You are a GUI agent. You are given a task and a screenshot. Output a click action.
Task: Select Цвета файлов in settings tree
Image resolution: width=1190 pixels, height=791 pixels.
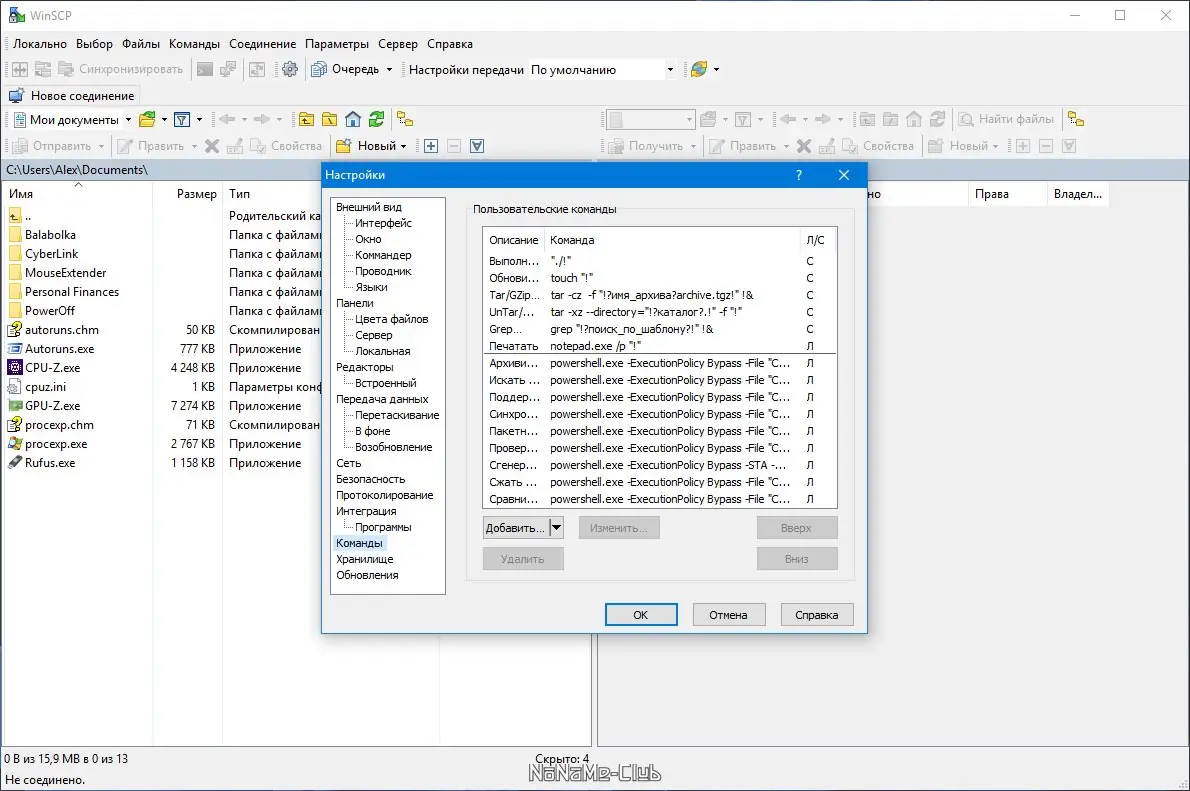[x=392, y=319]
